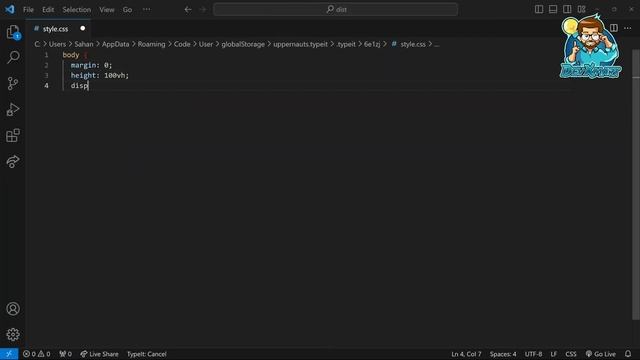This screenshot has height=360, width=640.
Task: Toggle secondary side bar layout icon
Action: tap(567, 9)
